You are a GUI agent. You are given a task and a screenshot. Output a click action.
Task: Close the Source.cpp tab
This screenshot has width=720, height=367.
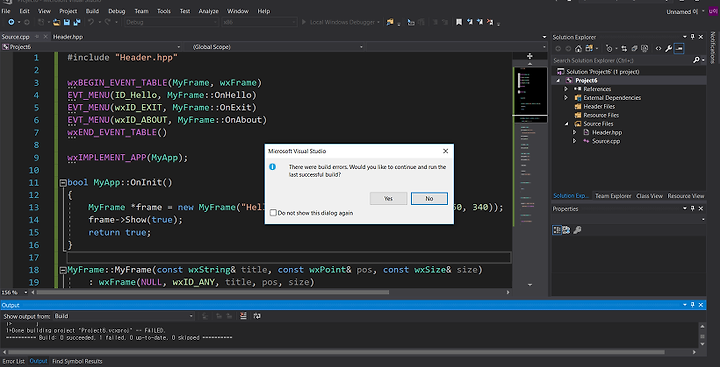[45, 37]
